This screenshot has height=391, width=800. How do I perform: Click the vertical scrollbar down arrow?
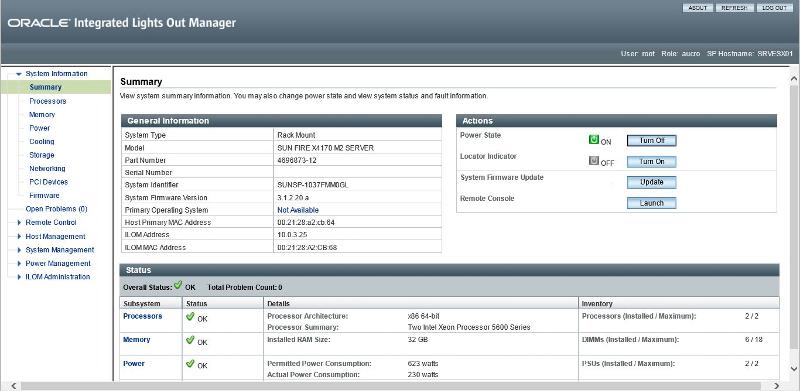[x=794, y=368]
